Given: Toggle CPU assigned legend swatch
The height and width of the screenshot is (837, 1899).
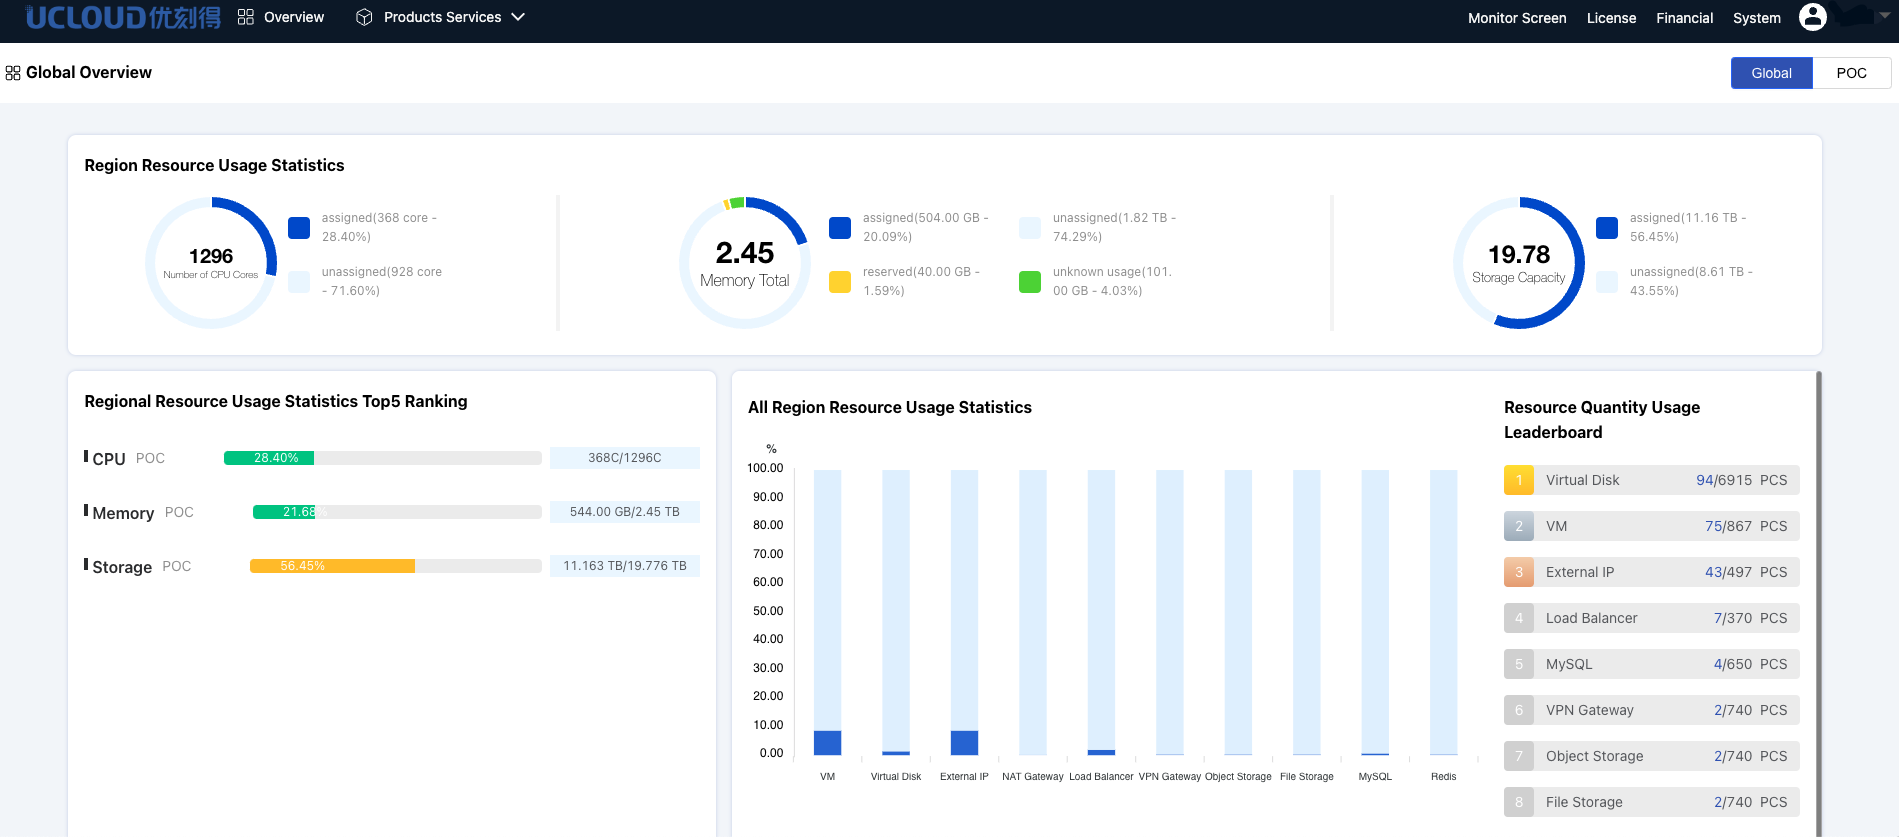Looking at the screenshot, I should coord(299,228).
